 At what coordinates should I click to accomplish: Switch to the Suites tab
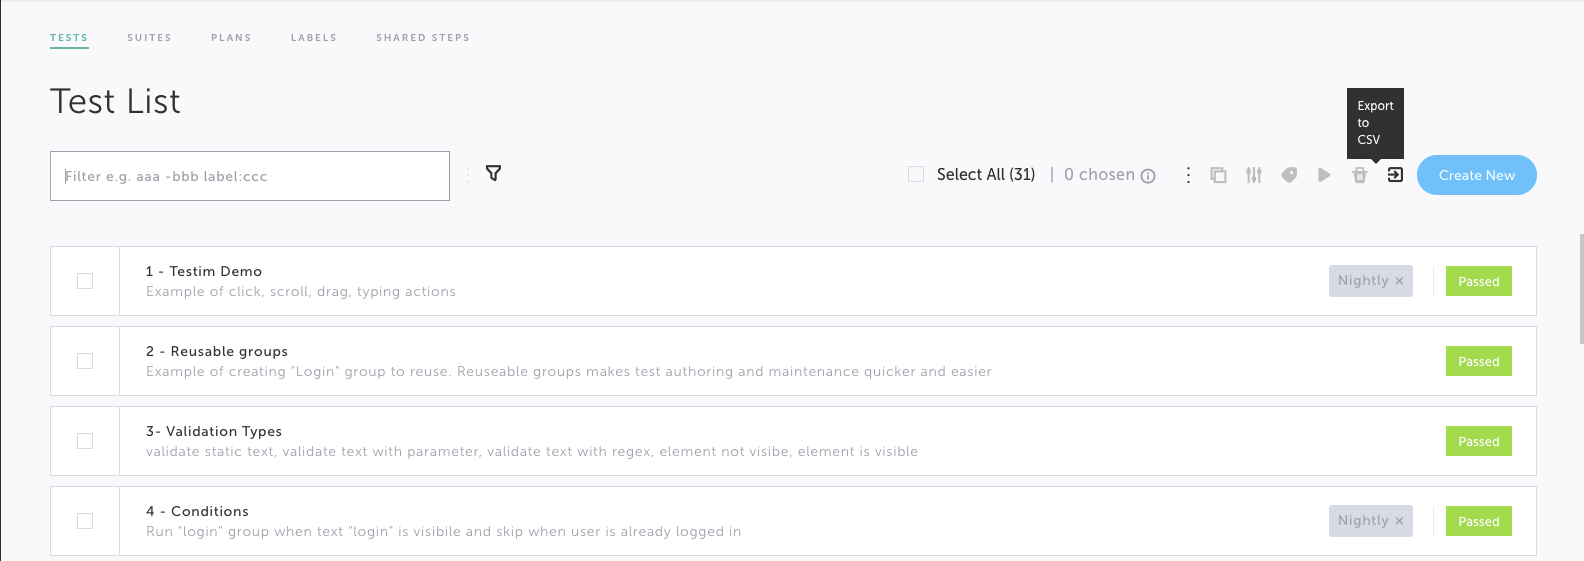pos(149,38)
